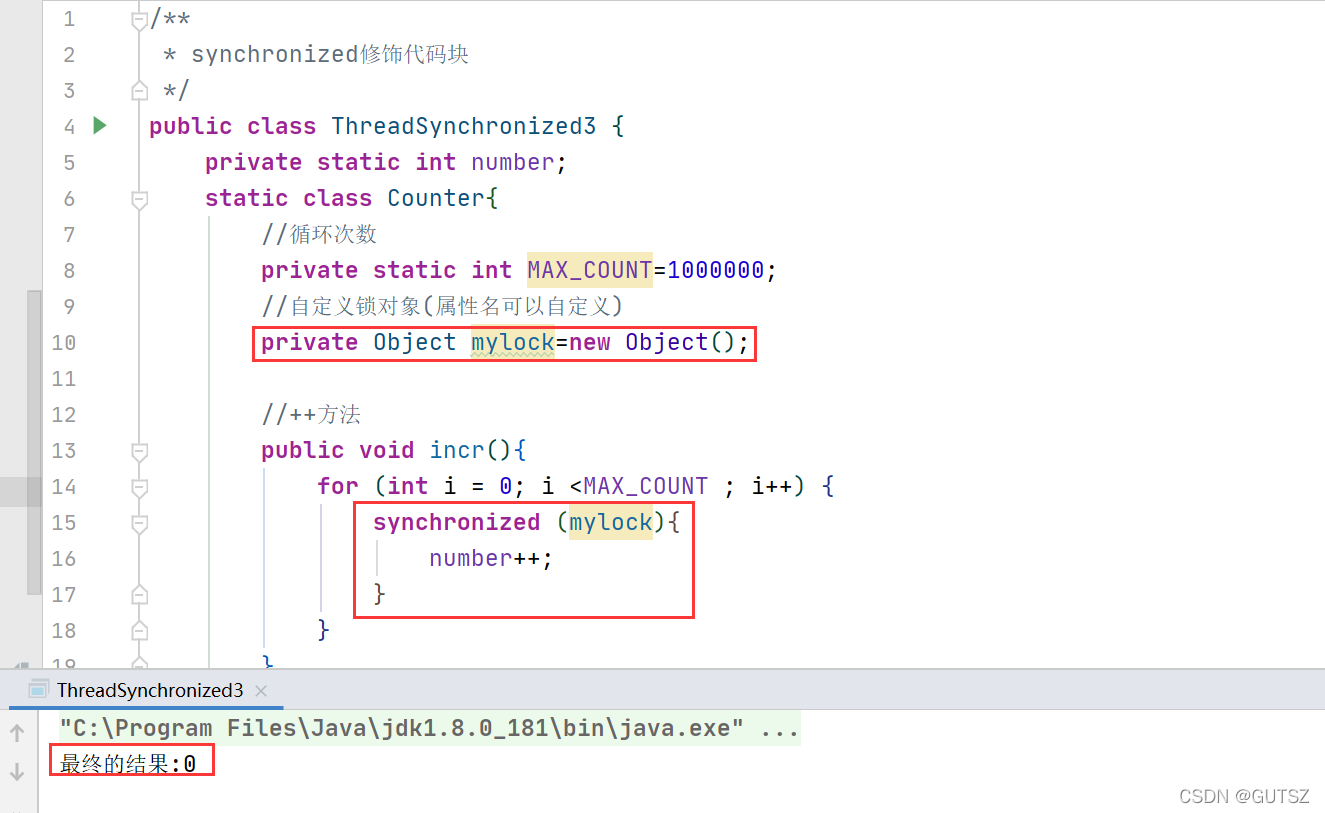1325x813 pixels.
Task: Click the 'Counter' class name
Action: 436,199
